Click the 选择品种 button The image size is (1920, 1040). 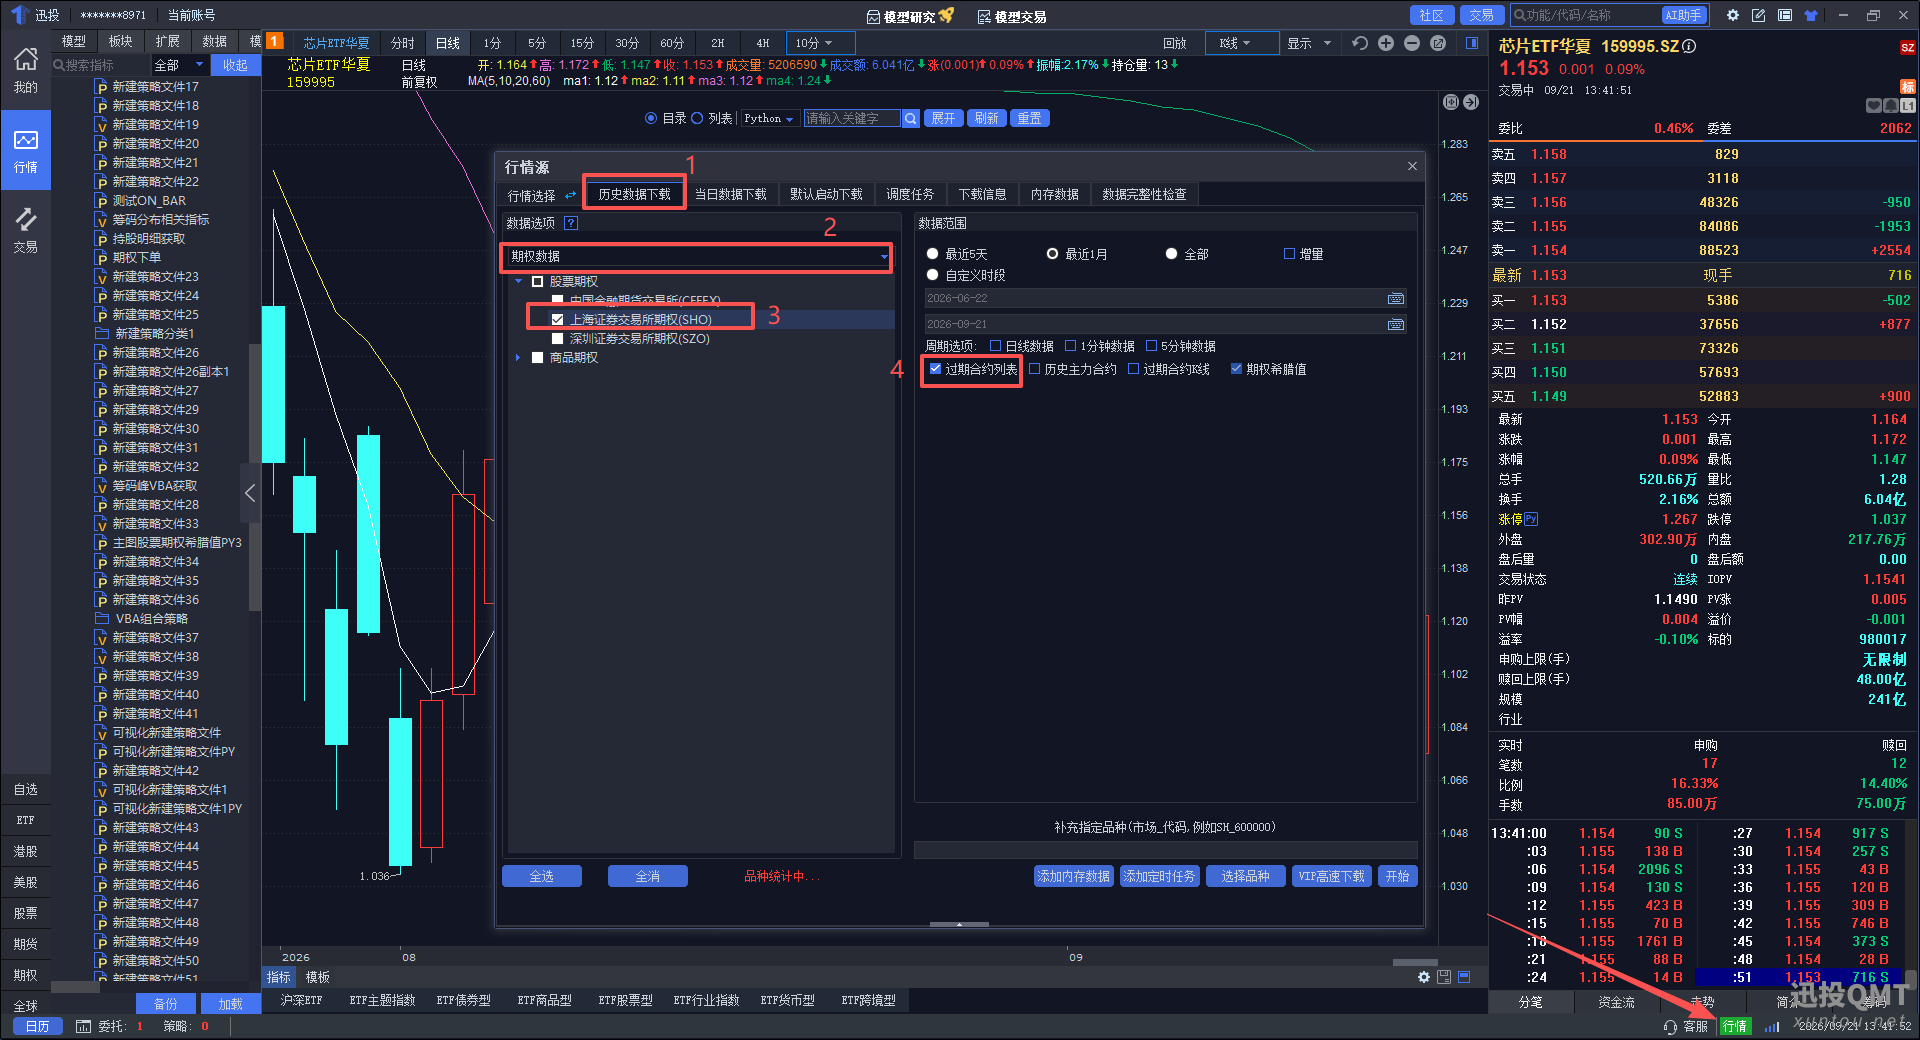click(x=1245, y=876)
